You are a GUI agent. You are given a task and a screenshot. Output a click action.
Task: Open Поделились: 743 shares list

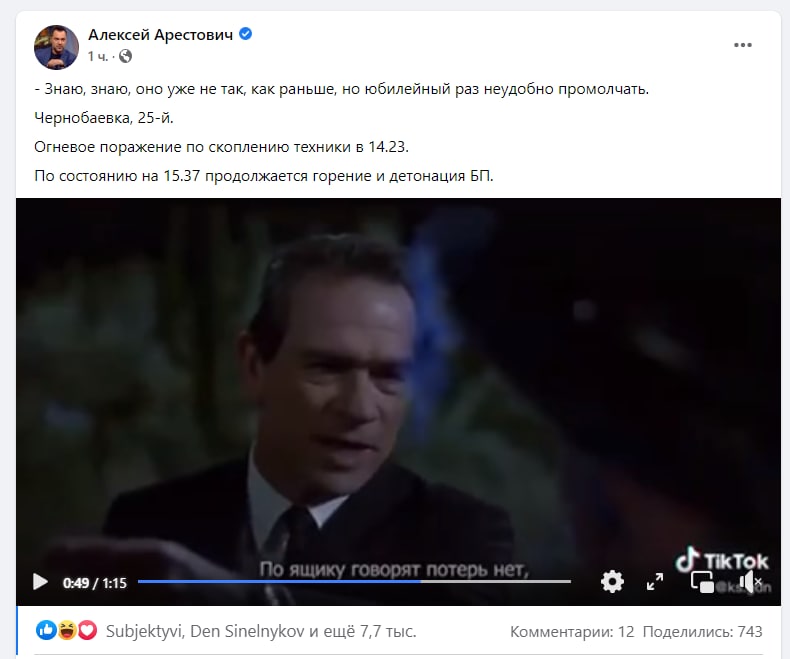pos(702,631)
